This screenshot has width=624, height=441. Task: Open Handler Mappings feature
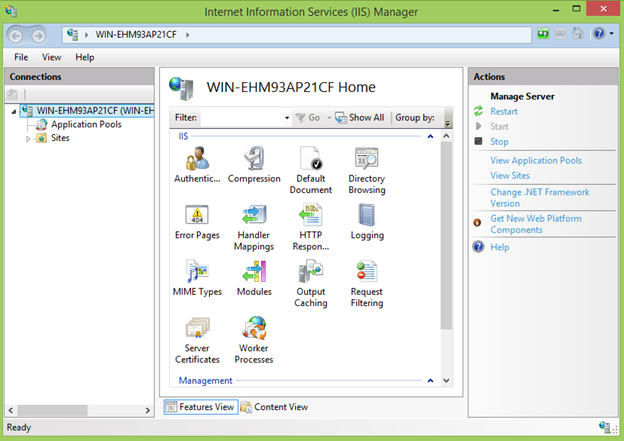(x=254, y=227)
